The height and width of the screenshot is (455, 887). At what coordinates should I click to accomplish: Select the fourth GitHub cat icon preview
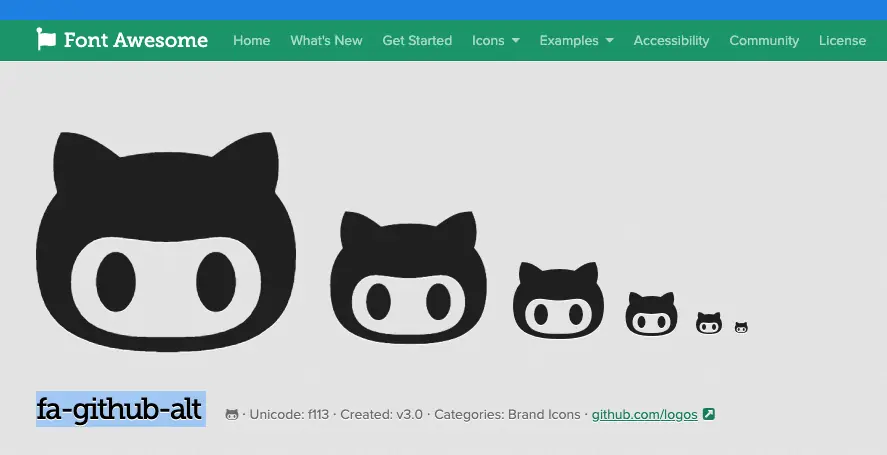[x=652, y=314]
